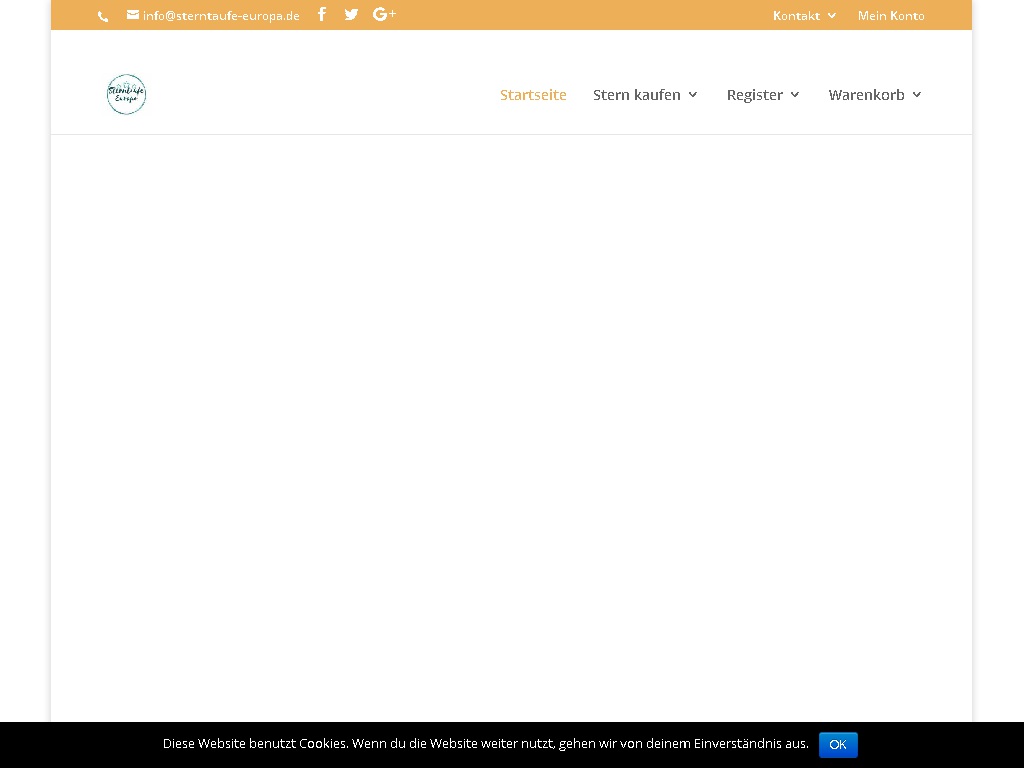The height and width of the screenshot is (768, 1024).
Task: Expand the Warenkorb dropdown chevron
Action: (x=917, y=94)
